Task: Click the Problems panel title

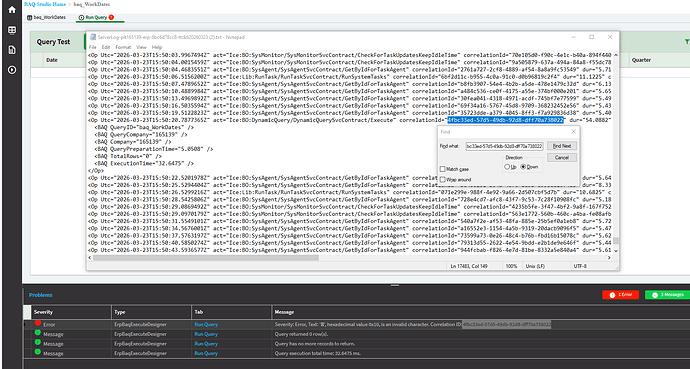Action: (x=40, y=295)
